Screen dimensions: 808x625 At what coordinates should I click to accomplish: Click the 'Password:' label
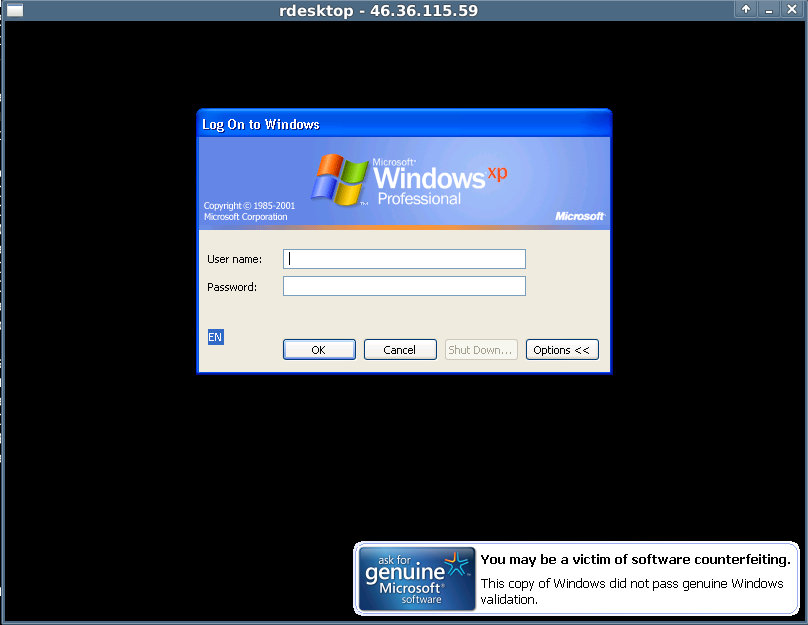[x=232, y=287]
